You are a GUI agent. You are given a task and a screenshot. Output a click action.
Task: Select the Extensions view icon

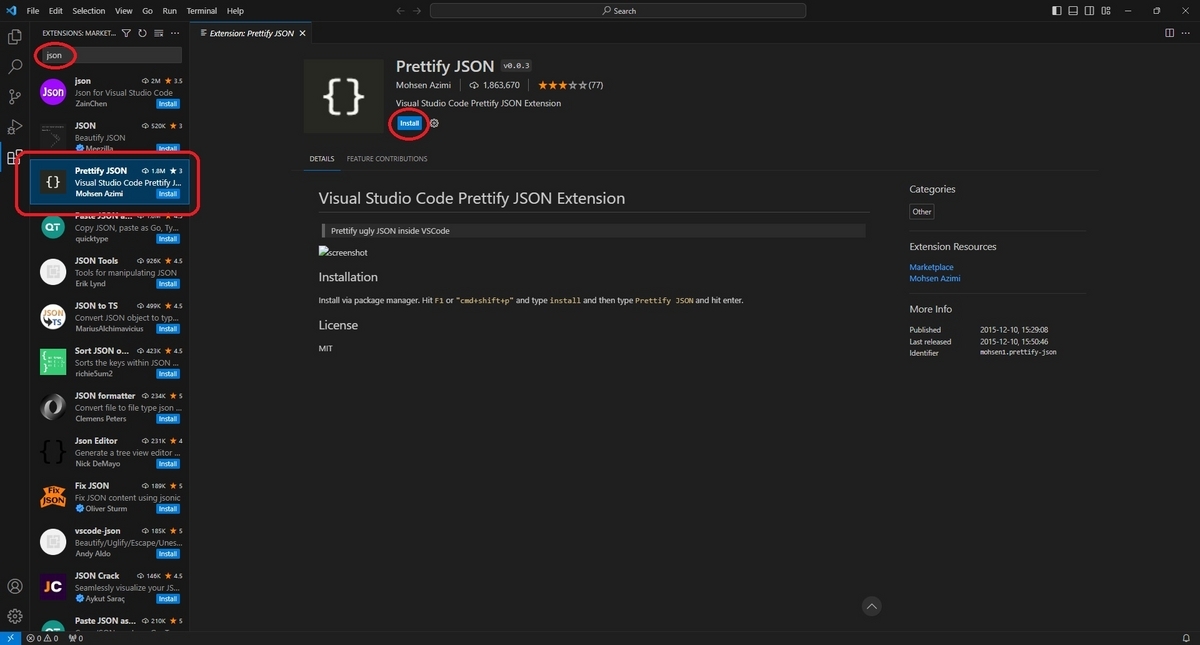tap(15, 157)
